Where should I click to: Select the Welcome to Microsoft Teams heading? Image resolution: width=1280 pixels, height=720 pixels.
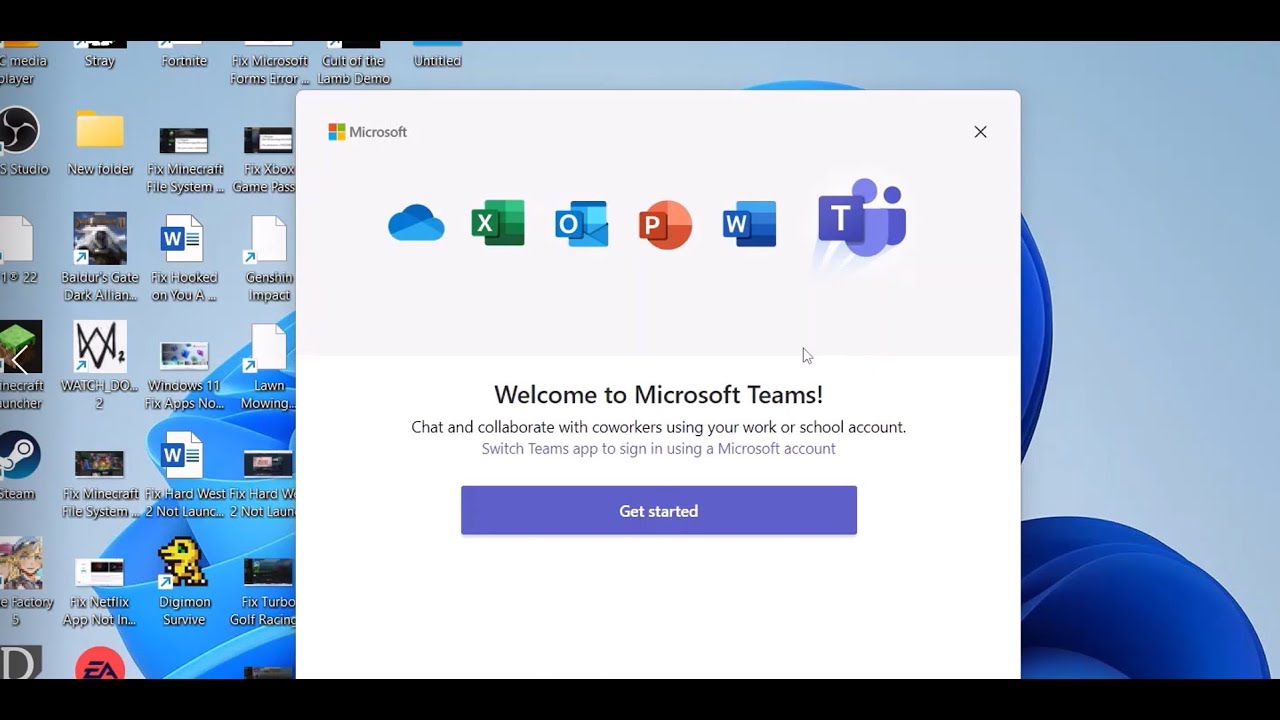pos(659,395)
